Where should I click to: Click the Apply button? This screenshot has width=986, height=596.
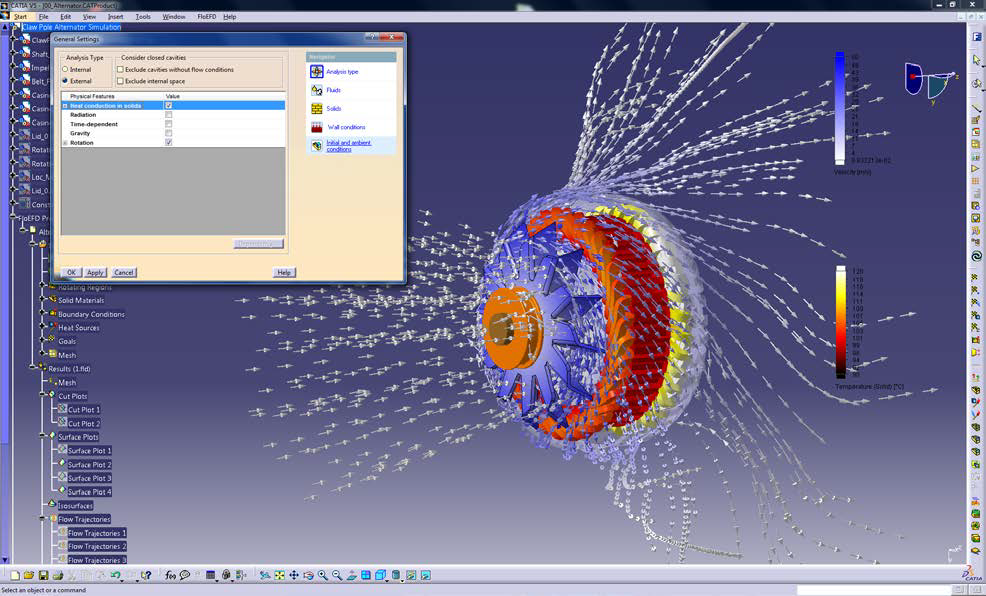(x=95, y=272)
